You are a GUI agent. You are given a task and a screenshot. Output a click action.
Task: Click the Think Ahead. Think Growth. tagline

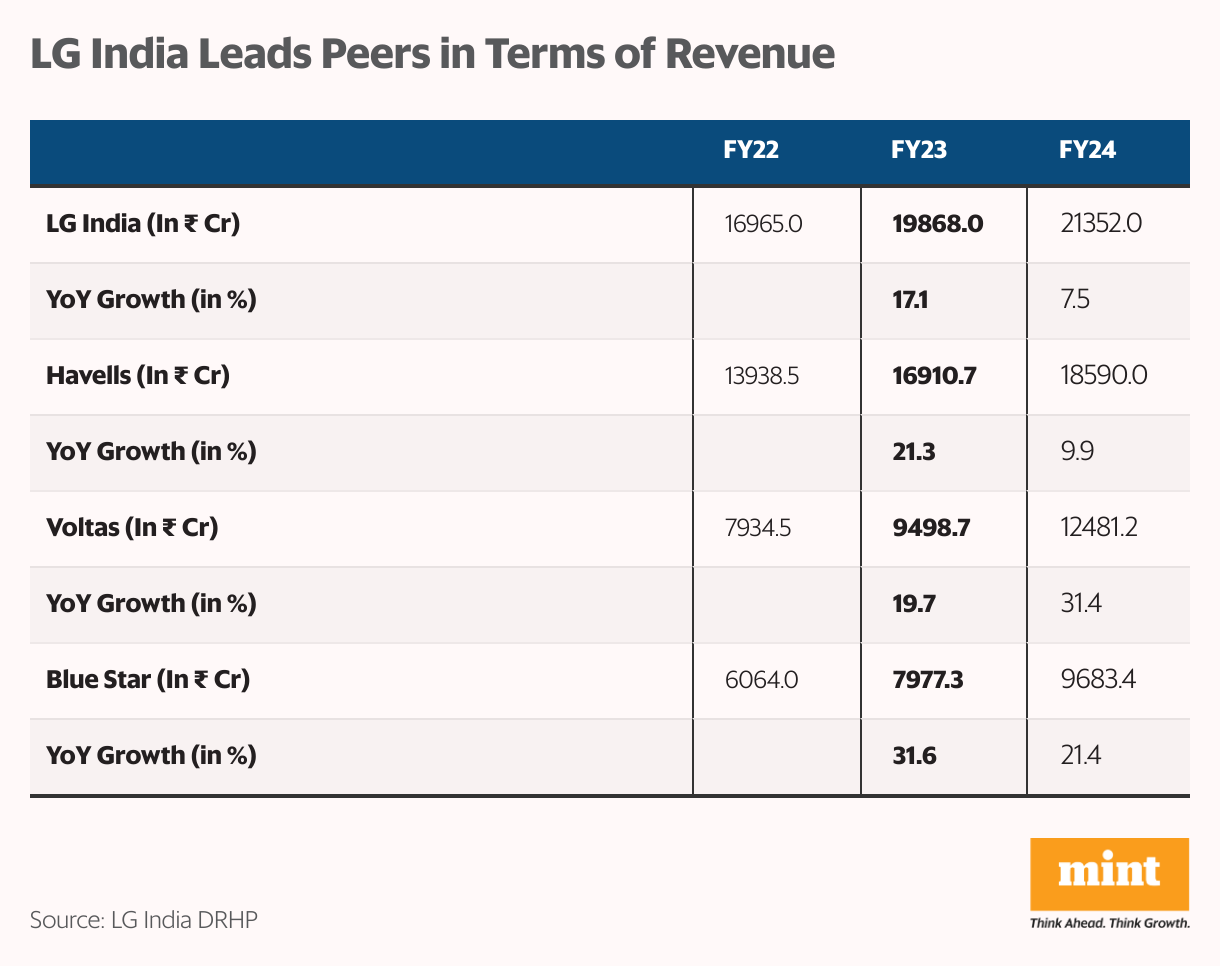[1109, 924]
